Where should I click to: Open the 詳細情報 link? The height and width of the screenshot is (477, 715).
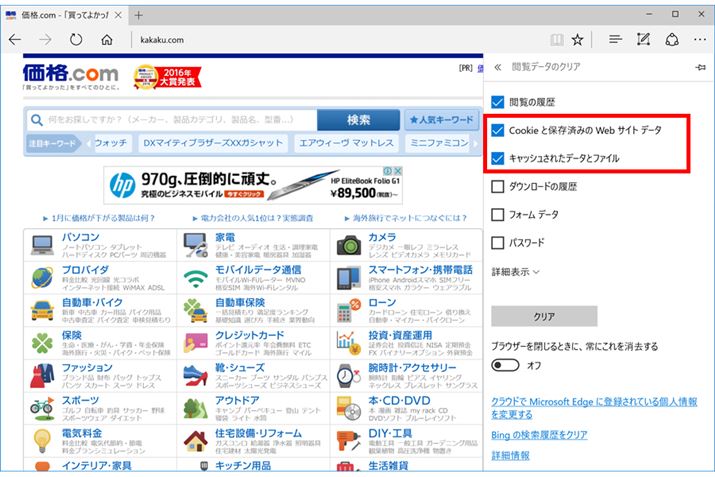point(510,456)
